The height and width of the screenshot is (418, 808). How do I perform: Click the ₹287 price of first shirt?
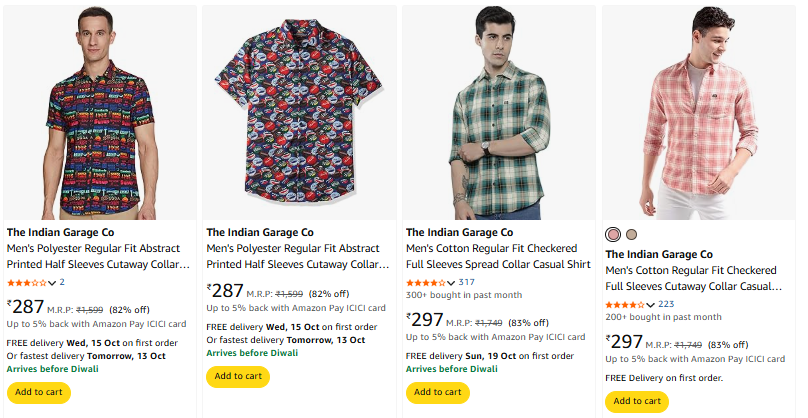(x=27, y=307)
